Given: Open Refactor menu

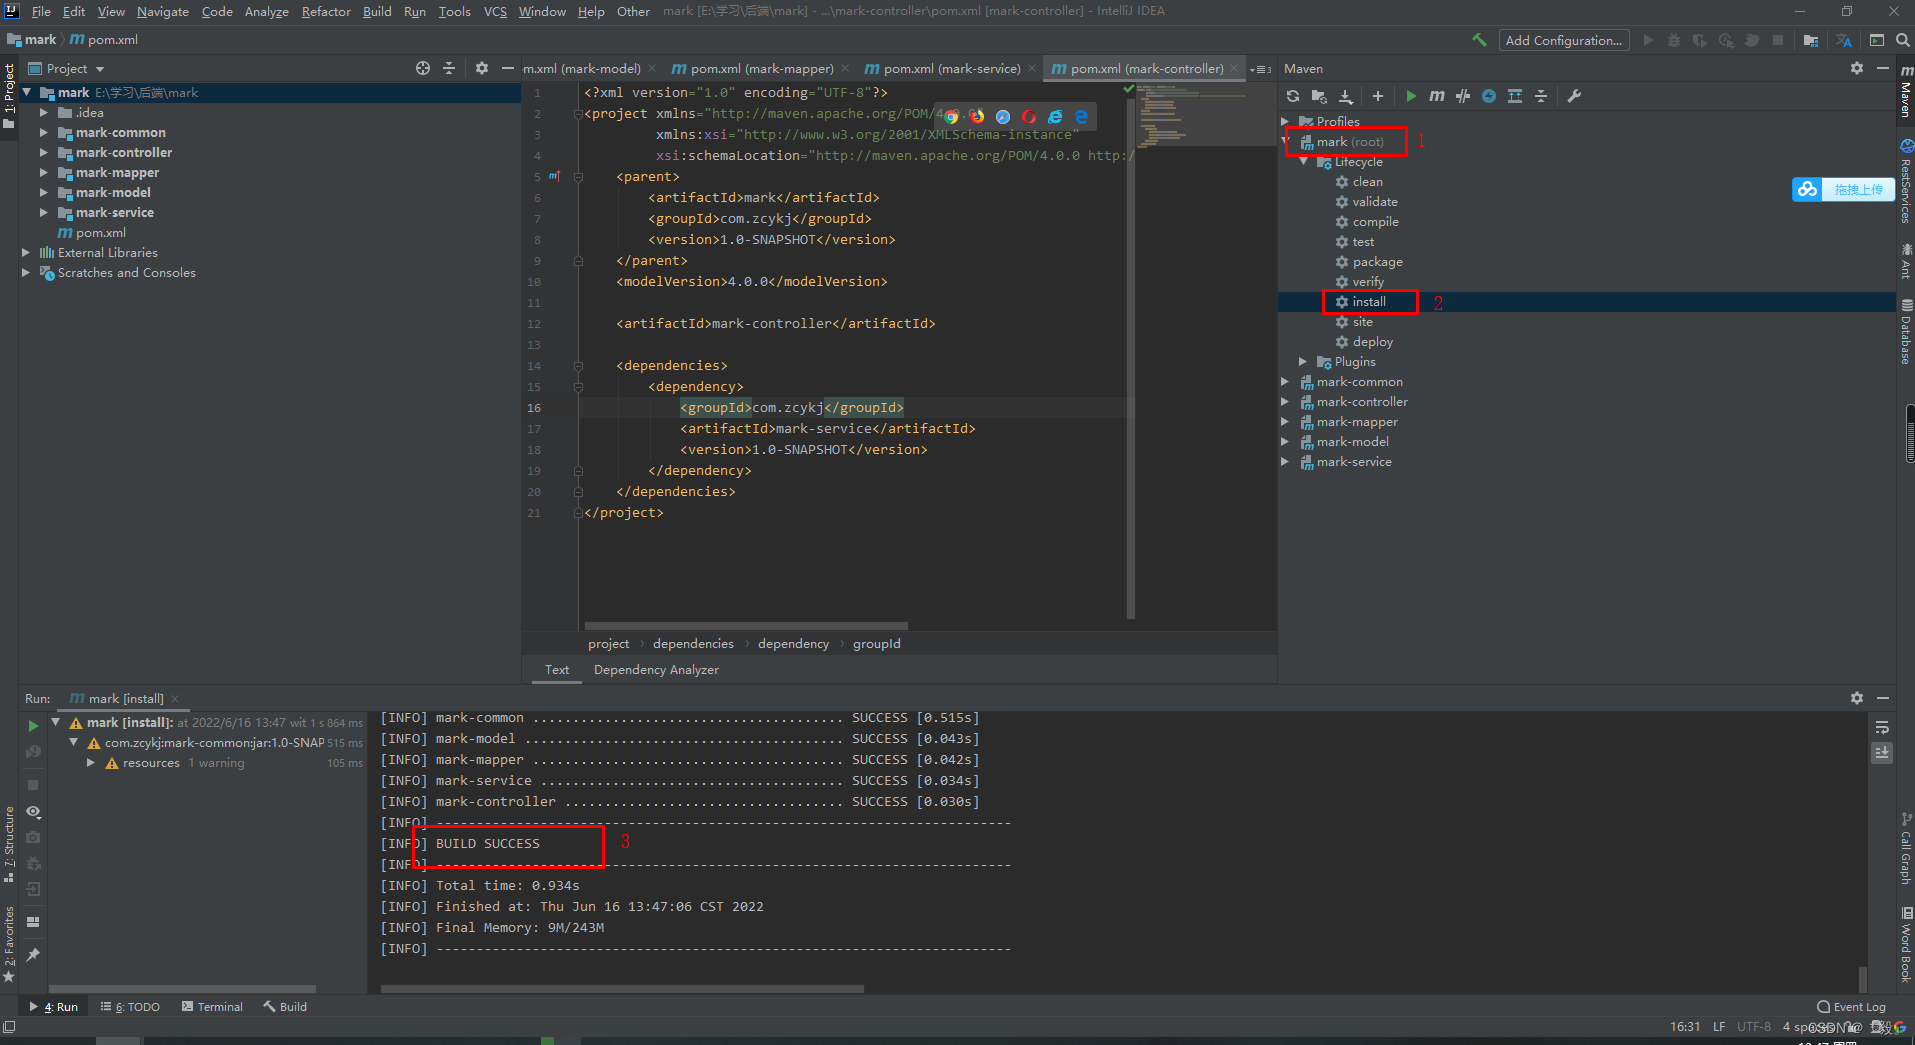Looking at the screenshot, I should 326,12.
